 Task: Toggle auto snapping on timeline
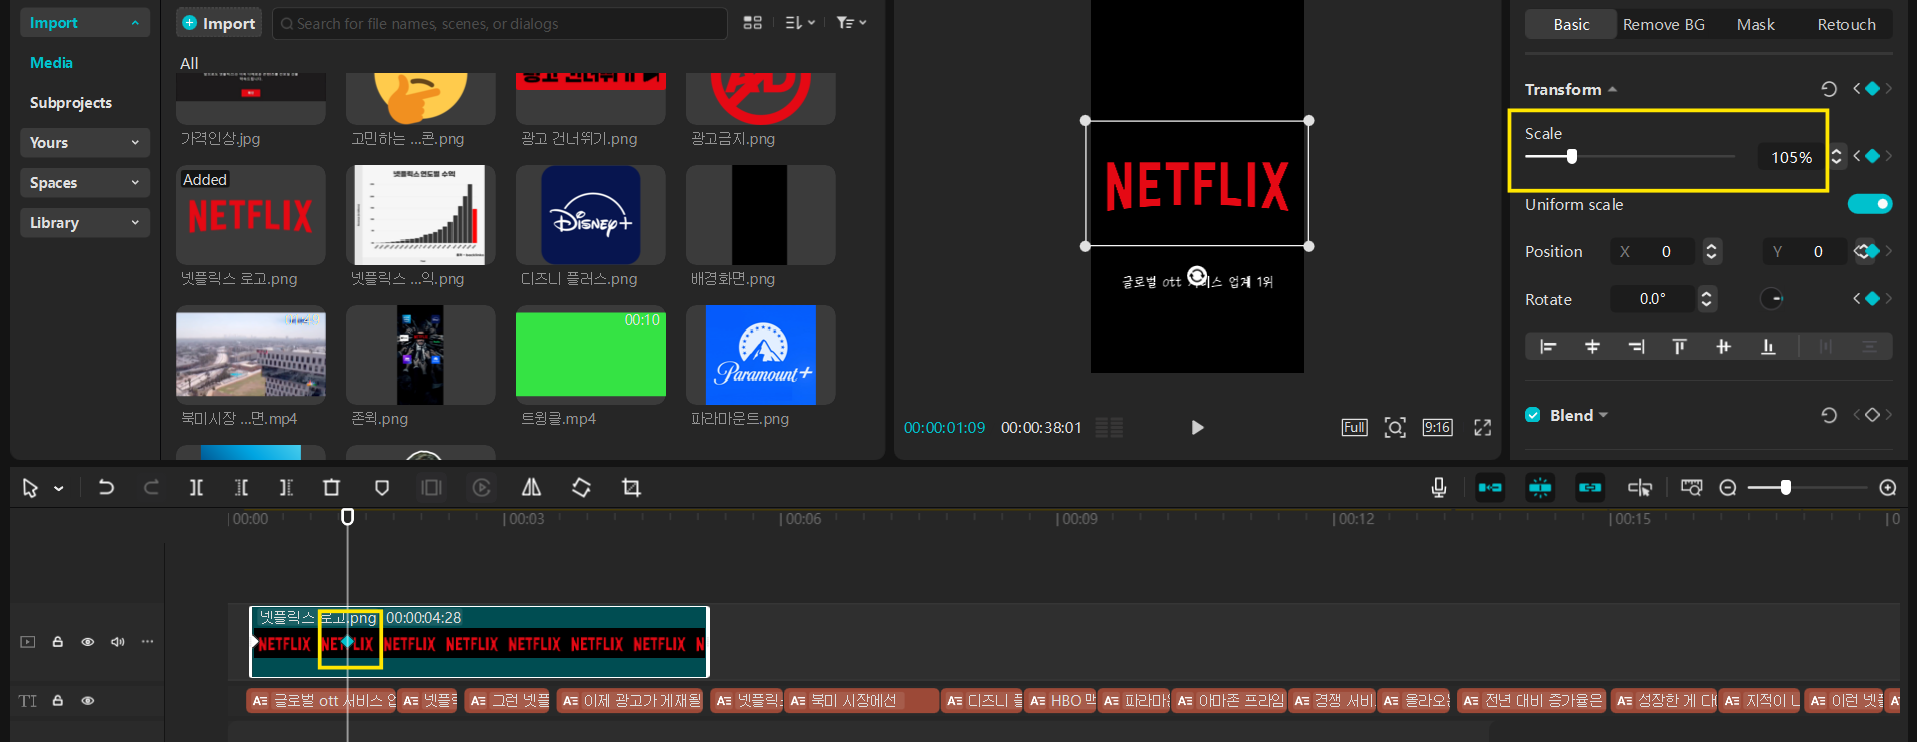tap(1540, 487)
